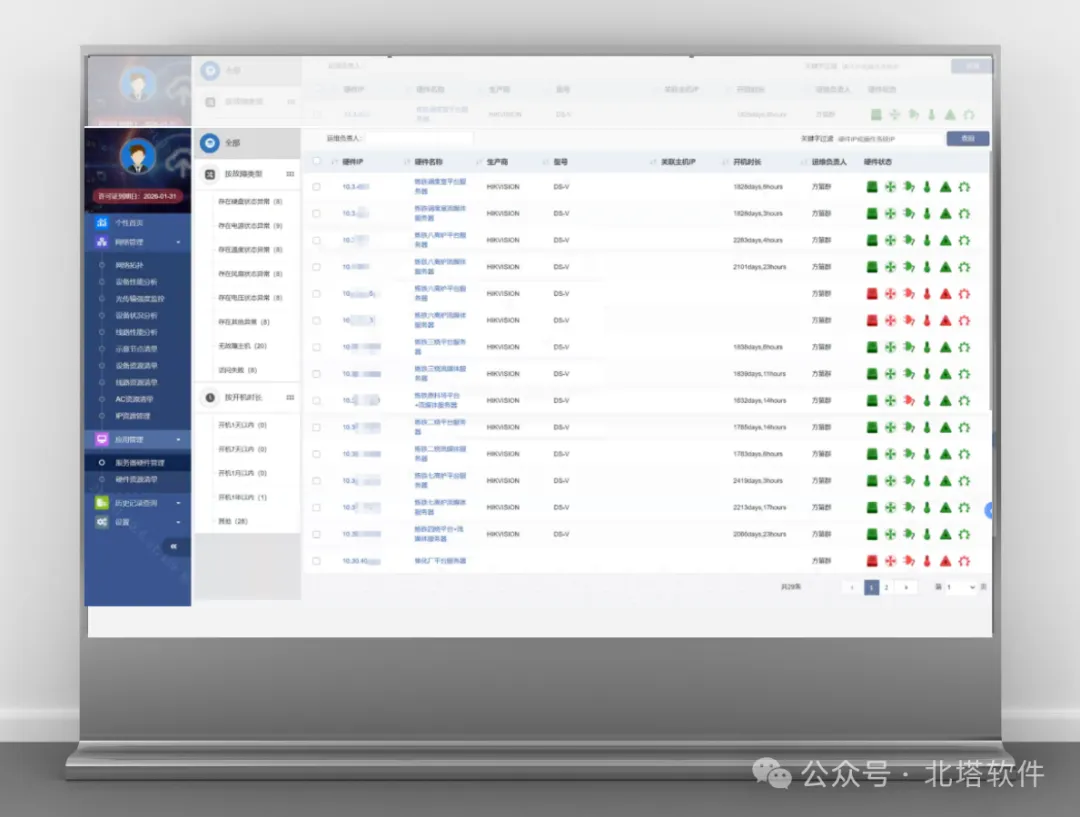Check the row with uptime 1839days,11hours
1080x817 pixels.
(316, 374)
